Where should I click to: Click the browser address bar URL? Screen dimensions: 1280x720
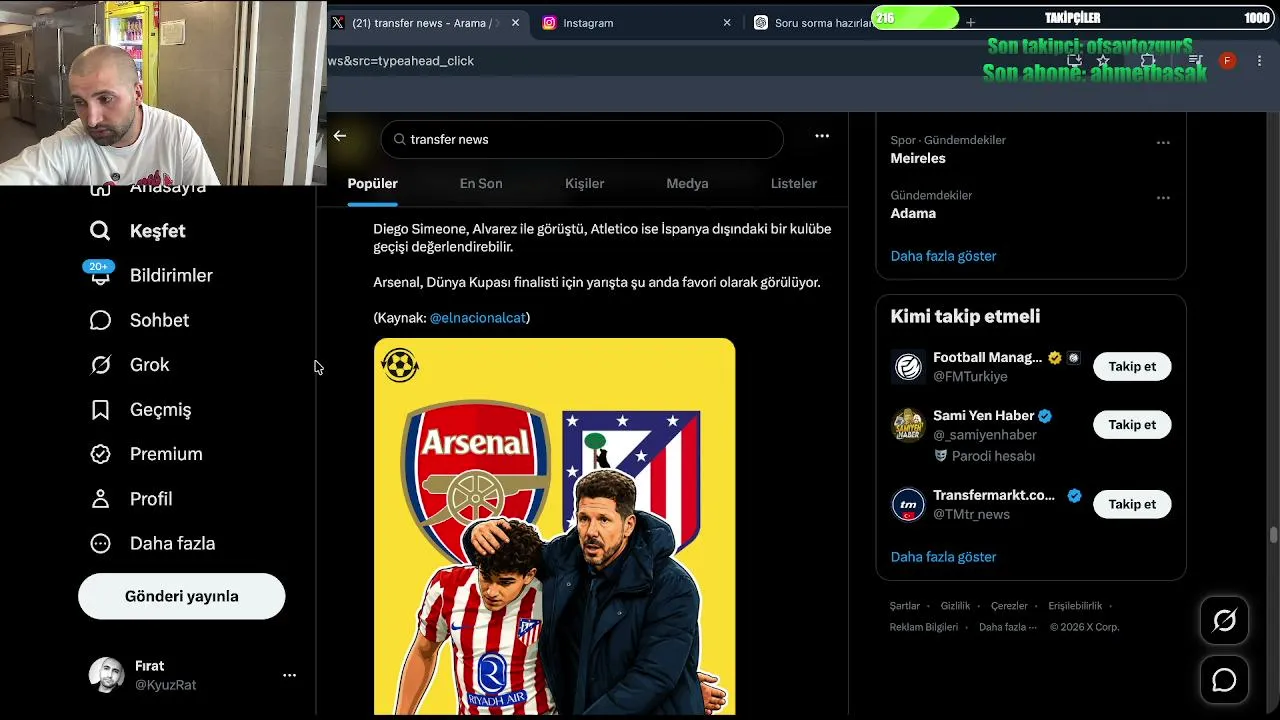pos(401,61)
